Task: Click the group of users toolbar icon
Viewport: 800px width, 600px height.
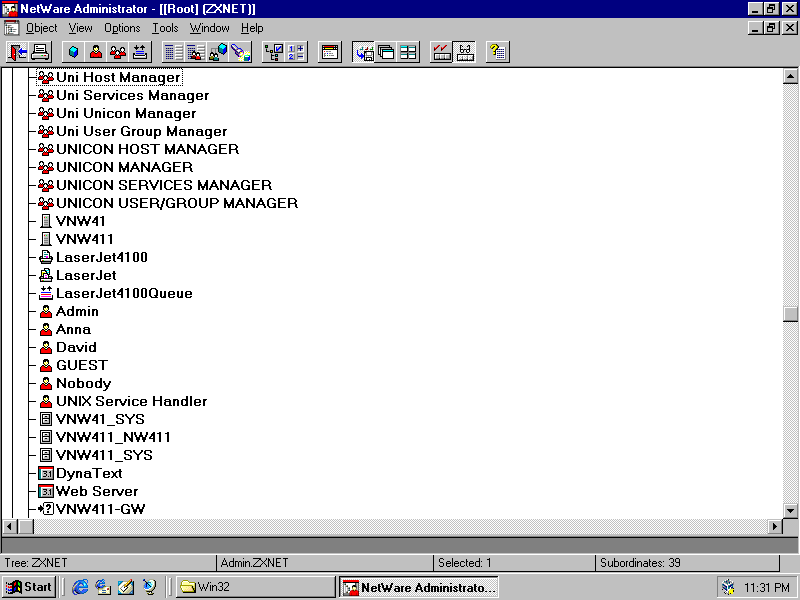Action: [117, 52]
